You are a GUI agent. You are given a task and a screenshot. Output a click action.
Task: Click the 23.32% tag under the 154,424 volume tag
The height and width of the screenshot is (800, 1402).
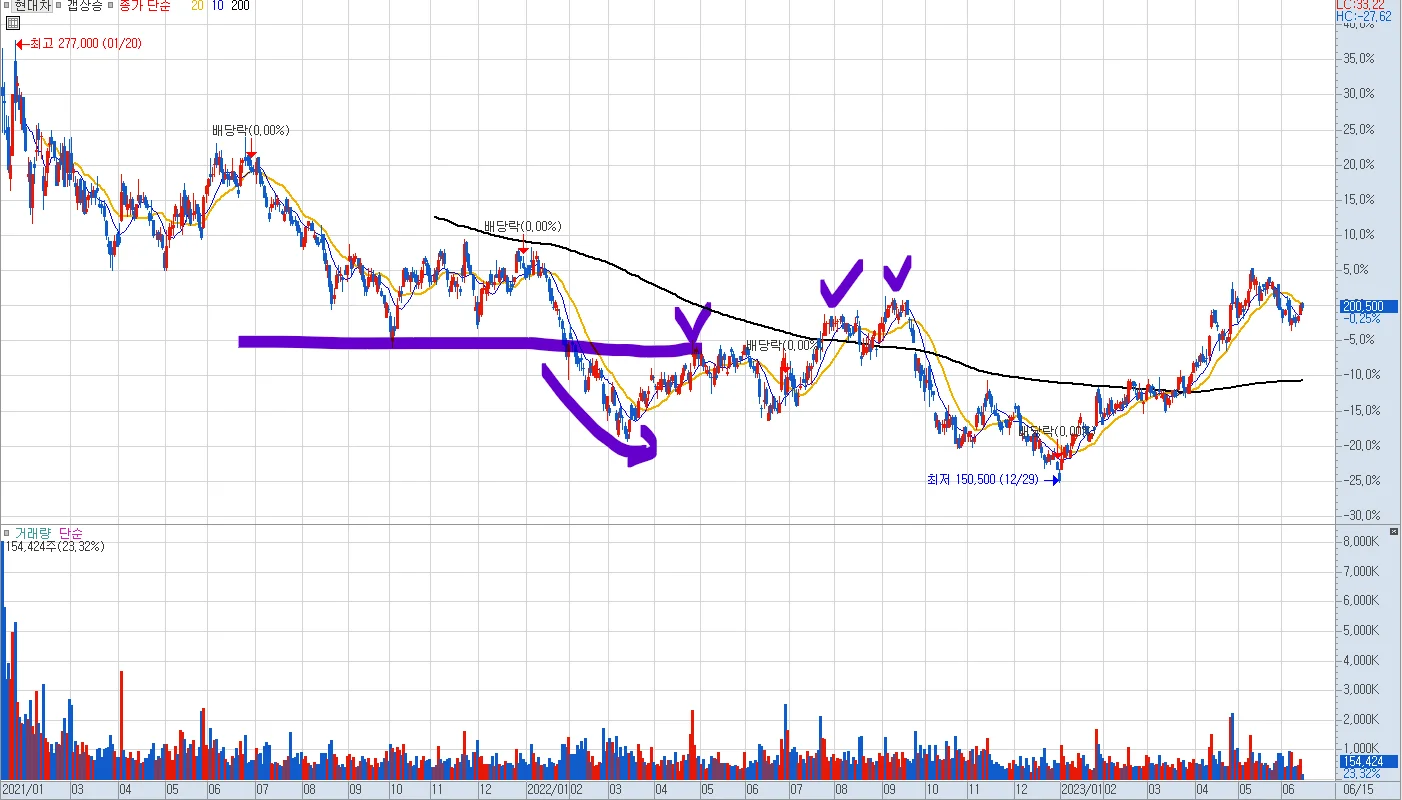(x=1362, y=773)
